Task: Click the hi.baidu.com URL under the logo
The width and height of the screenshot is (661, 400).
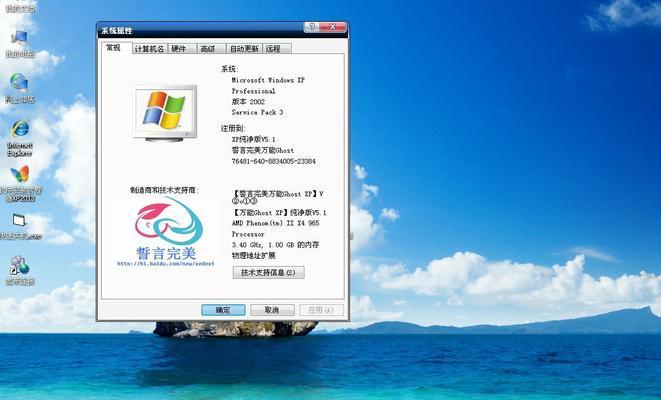Action: 166,263
